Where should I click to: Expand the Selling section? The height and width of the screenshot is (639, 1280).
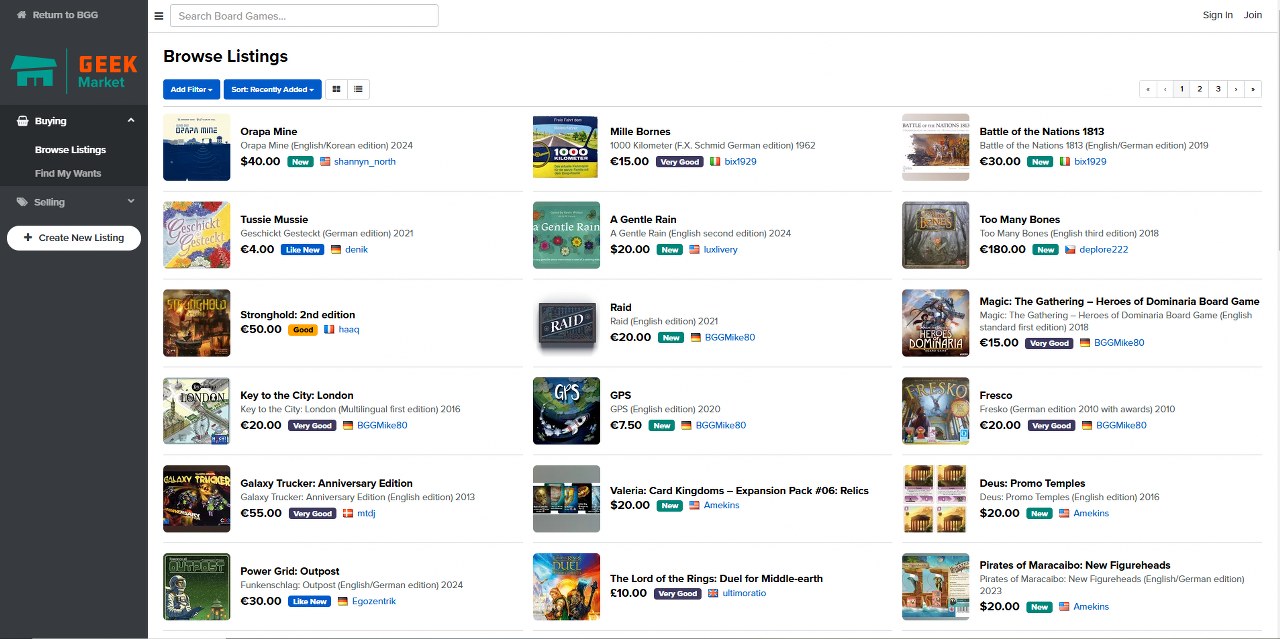(131, 202)
